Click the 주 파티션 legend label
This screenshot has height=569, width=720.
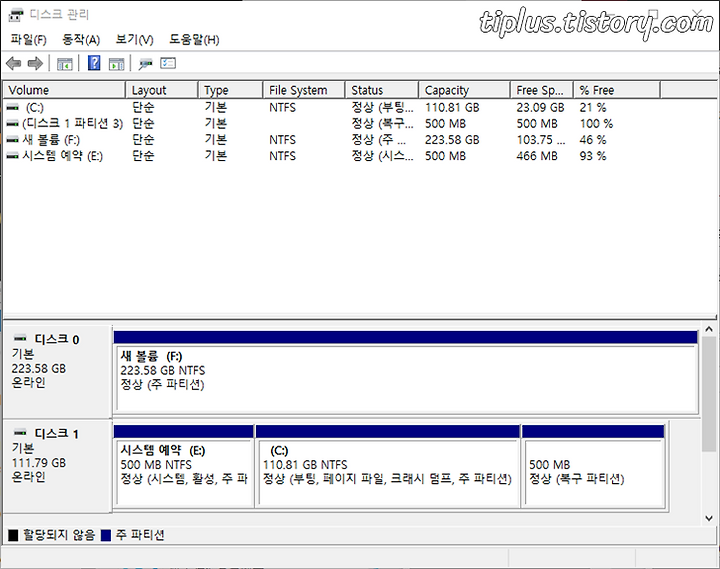(x=140, y=535)
